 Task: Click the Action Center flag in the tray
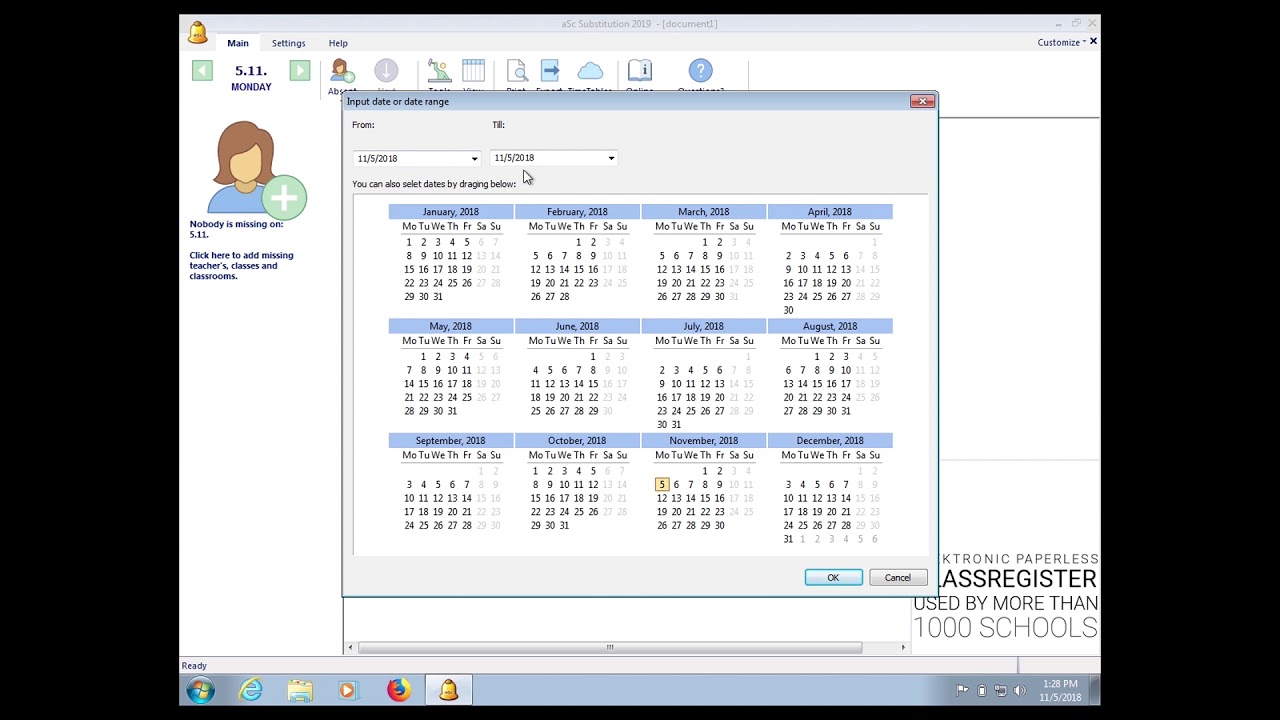(x=962, y=690)
